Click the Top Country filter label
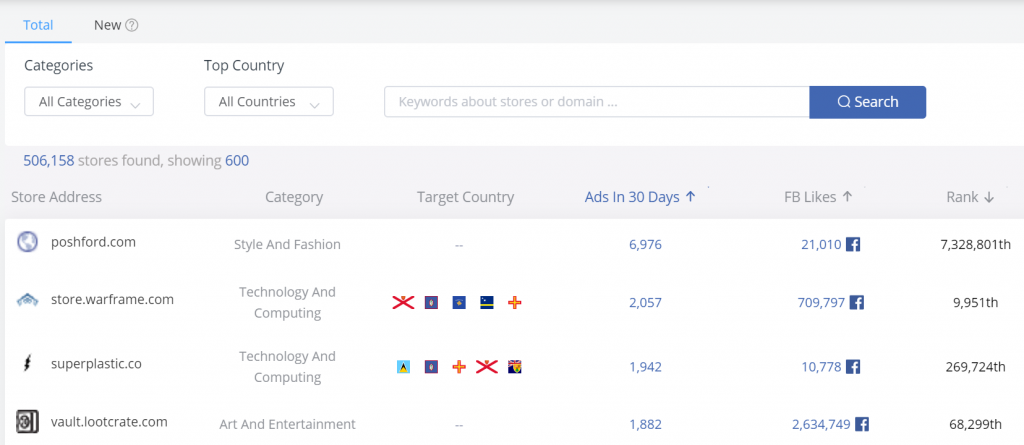This screenshot has width=1024, height=445. [x=244, y=66]
